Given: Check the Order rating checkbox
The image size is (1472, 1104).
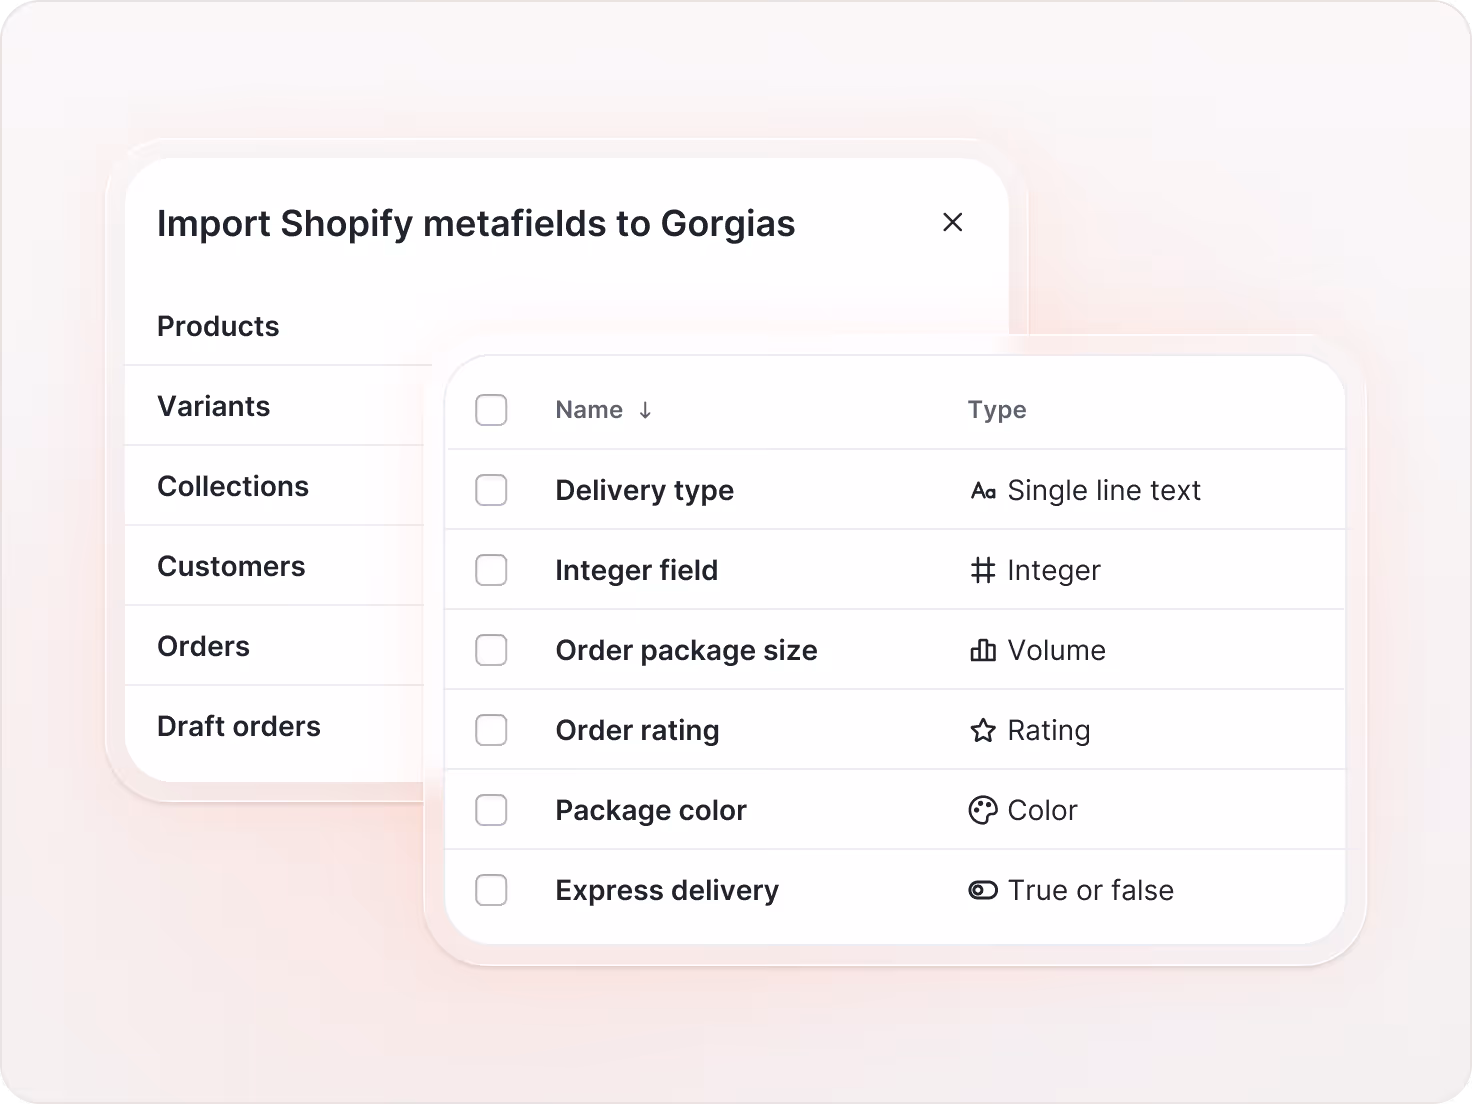Looking at the screenshot, I should [491, 730].
